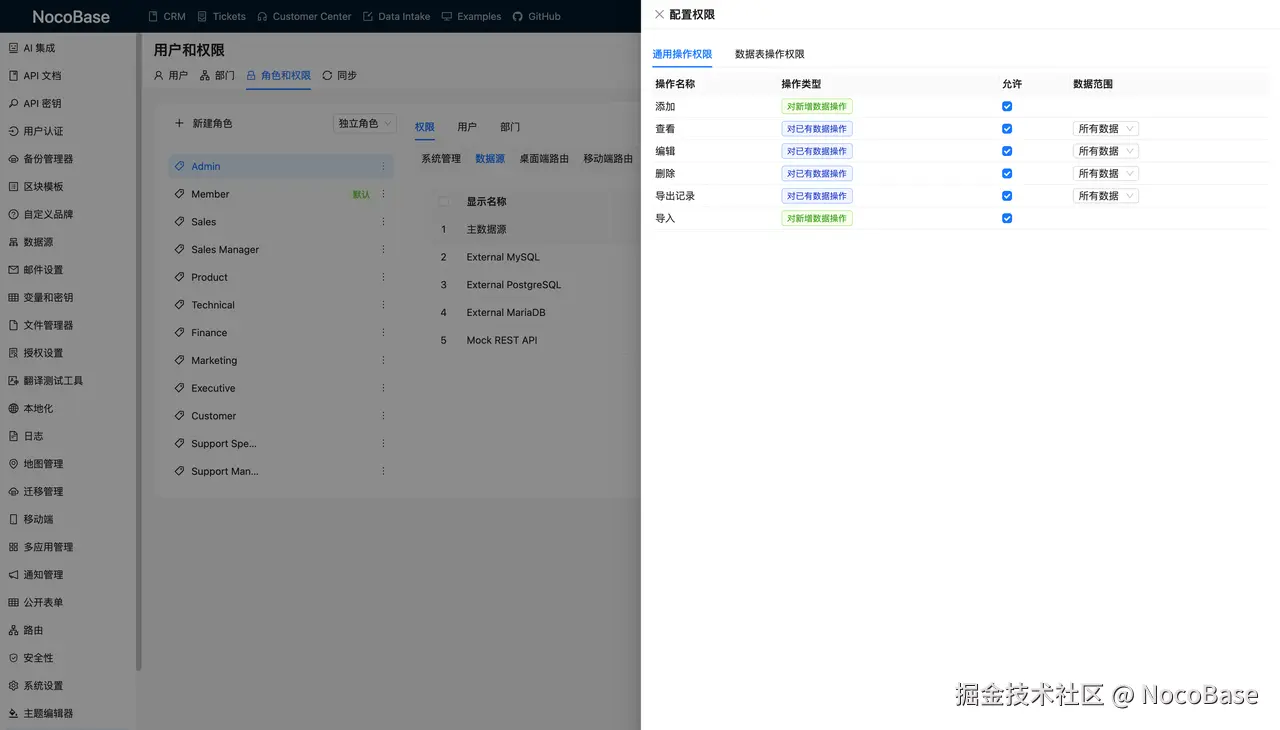Screen dimensions: 1280x730
Task: Switch to 数据表操作权限 tab
Action: point(770,54)
